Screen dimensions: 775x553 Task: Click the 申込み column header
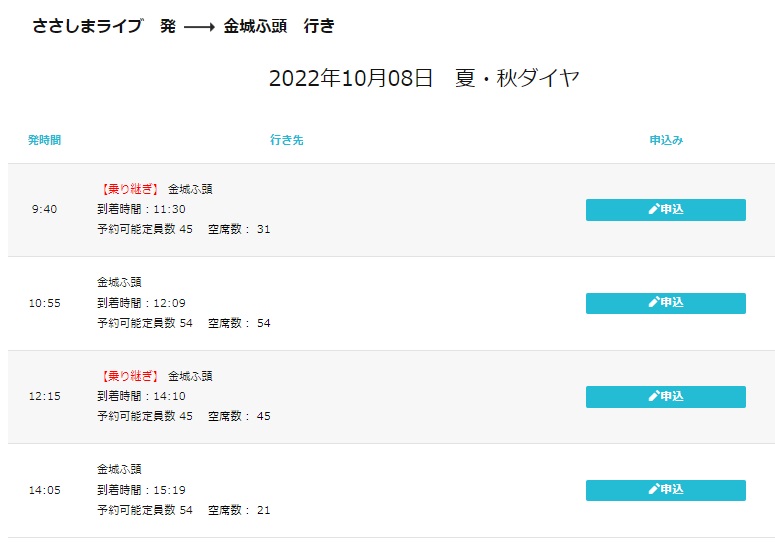(666, 140)
